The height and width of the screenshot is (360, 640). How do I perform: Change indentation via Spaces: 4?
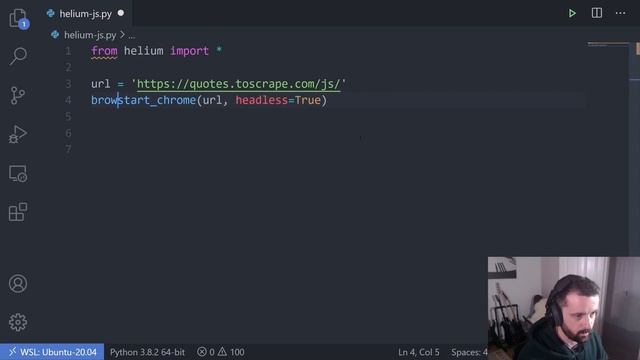(x=469, y=352)
